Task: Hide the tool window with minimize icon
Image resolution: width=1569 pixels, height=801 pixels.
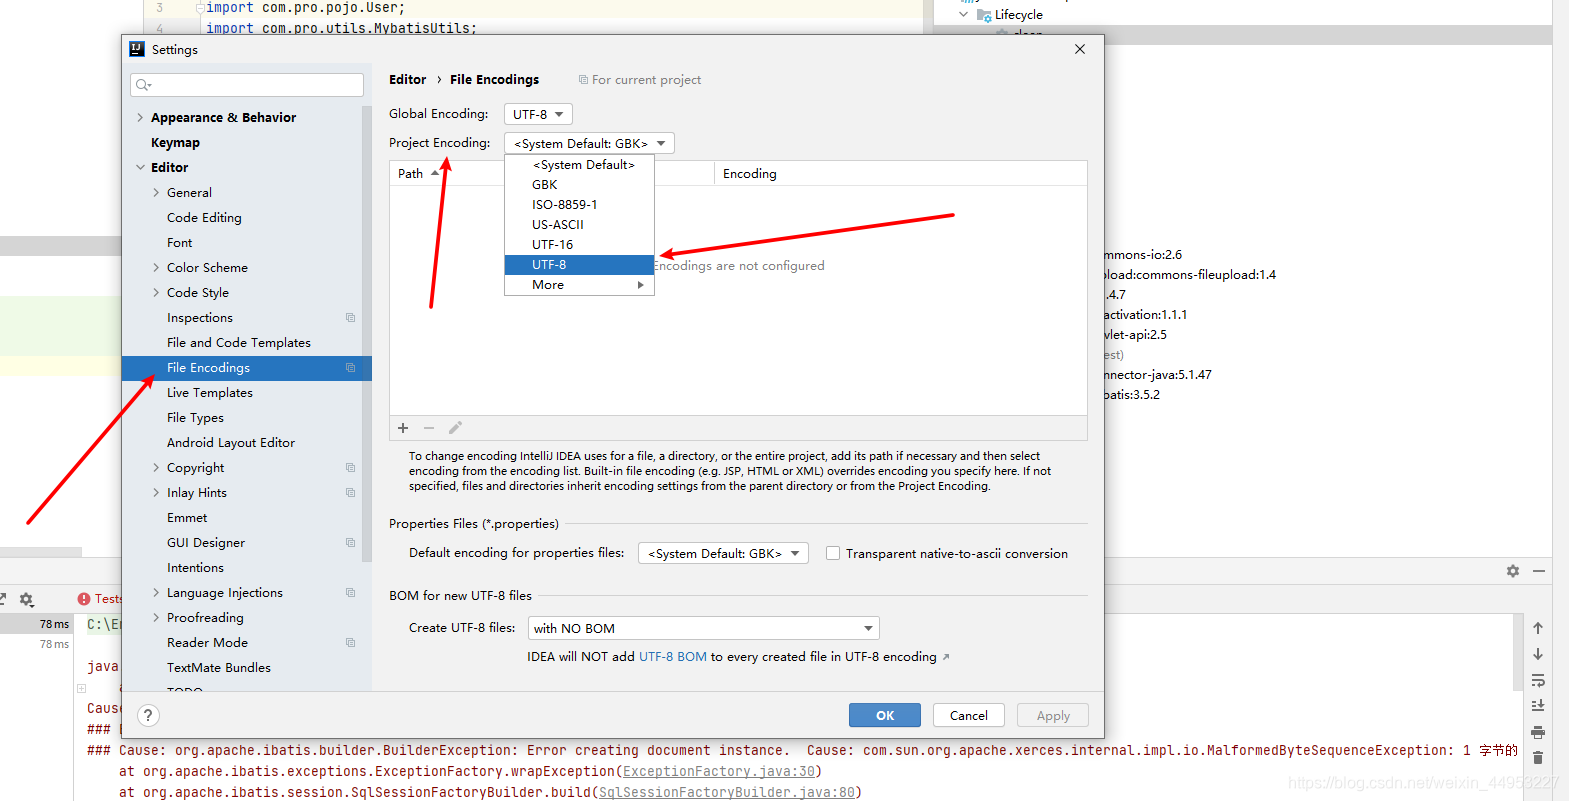Action: click(x=1539, y=571)
